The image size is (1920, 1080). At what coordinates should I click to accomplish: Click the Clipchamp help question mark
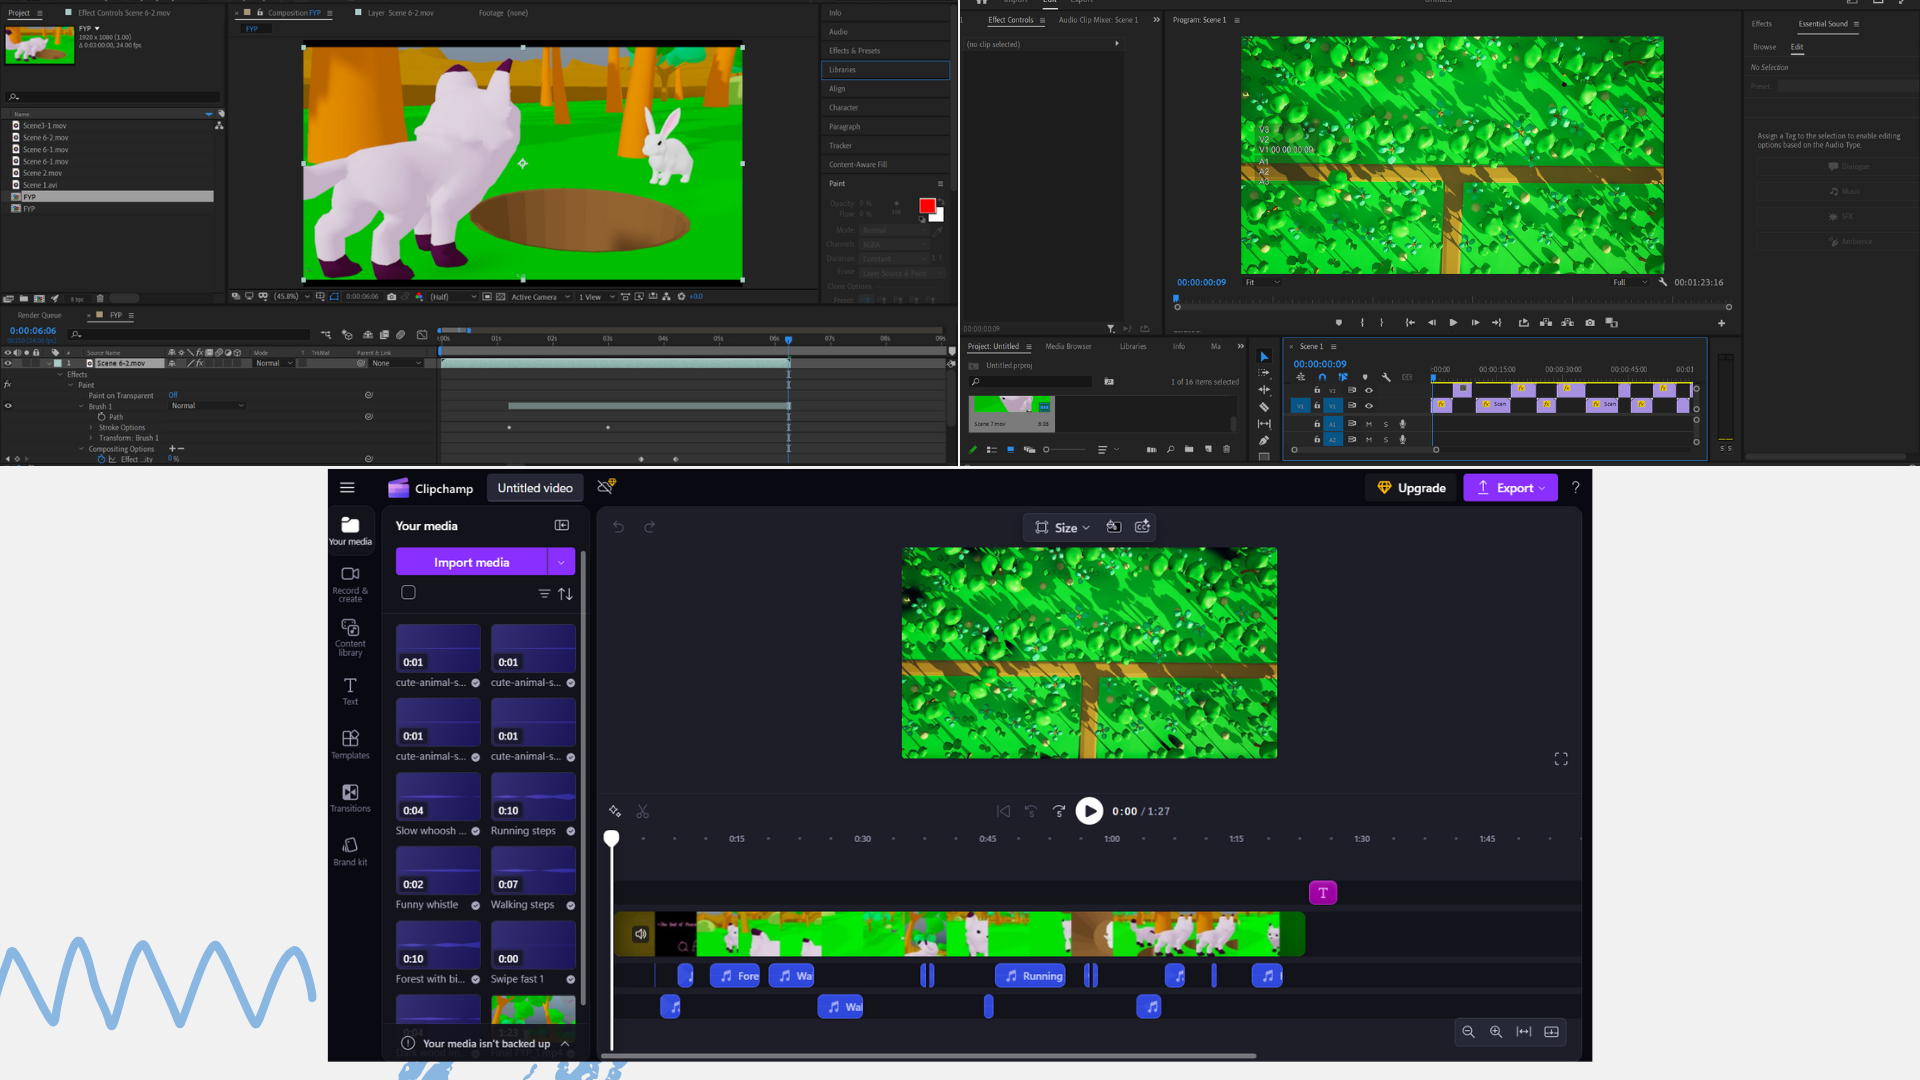tap(1576, 488)
